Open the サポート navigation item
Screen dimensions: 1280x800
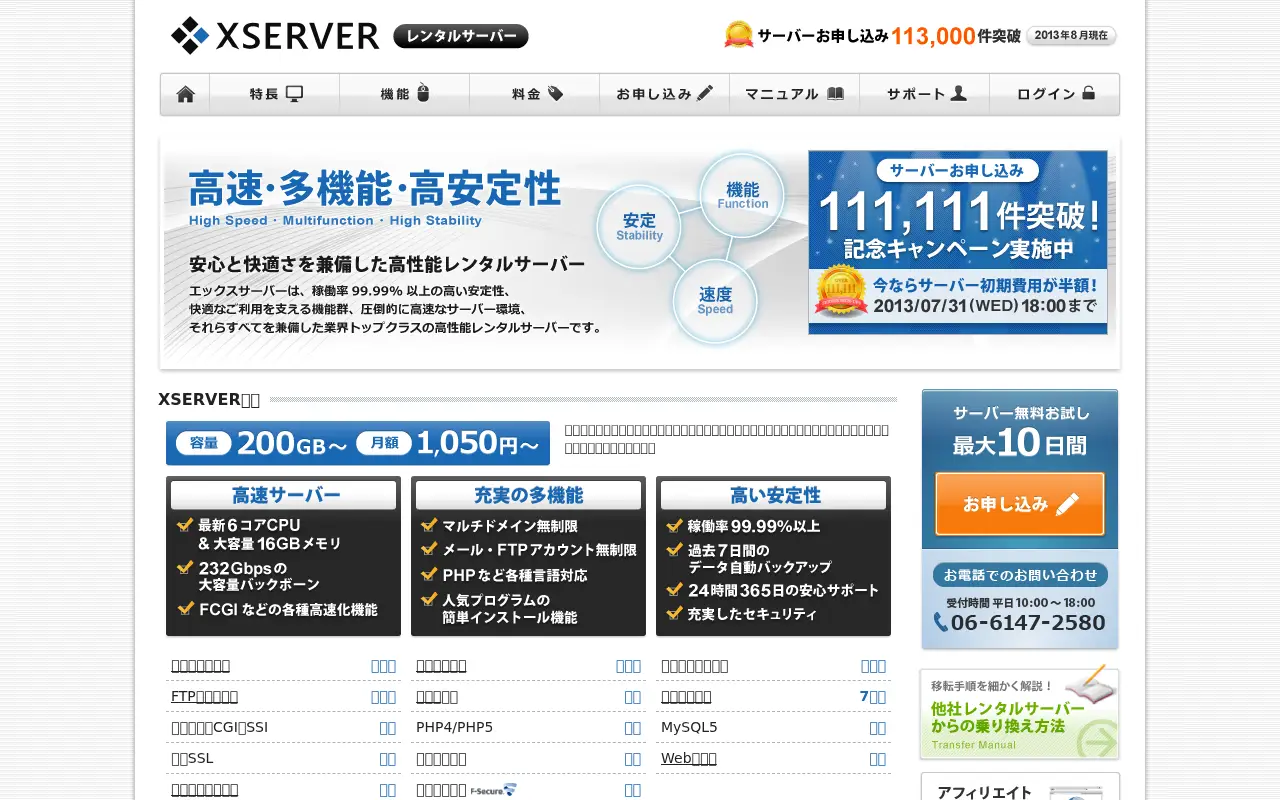[x=925, y=94]
